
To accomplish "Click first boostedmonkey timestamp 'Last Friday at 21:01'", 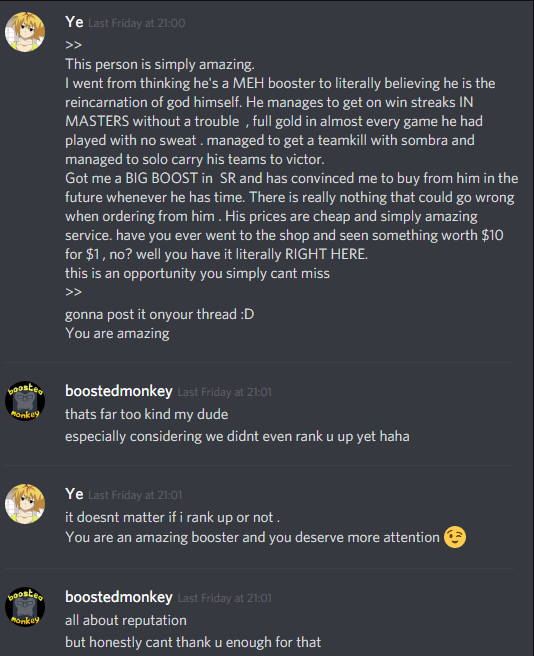I will pyautogui.click(x=225, y=392).
